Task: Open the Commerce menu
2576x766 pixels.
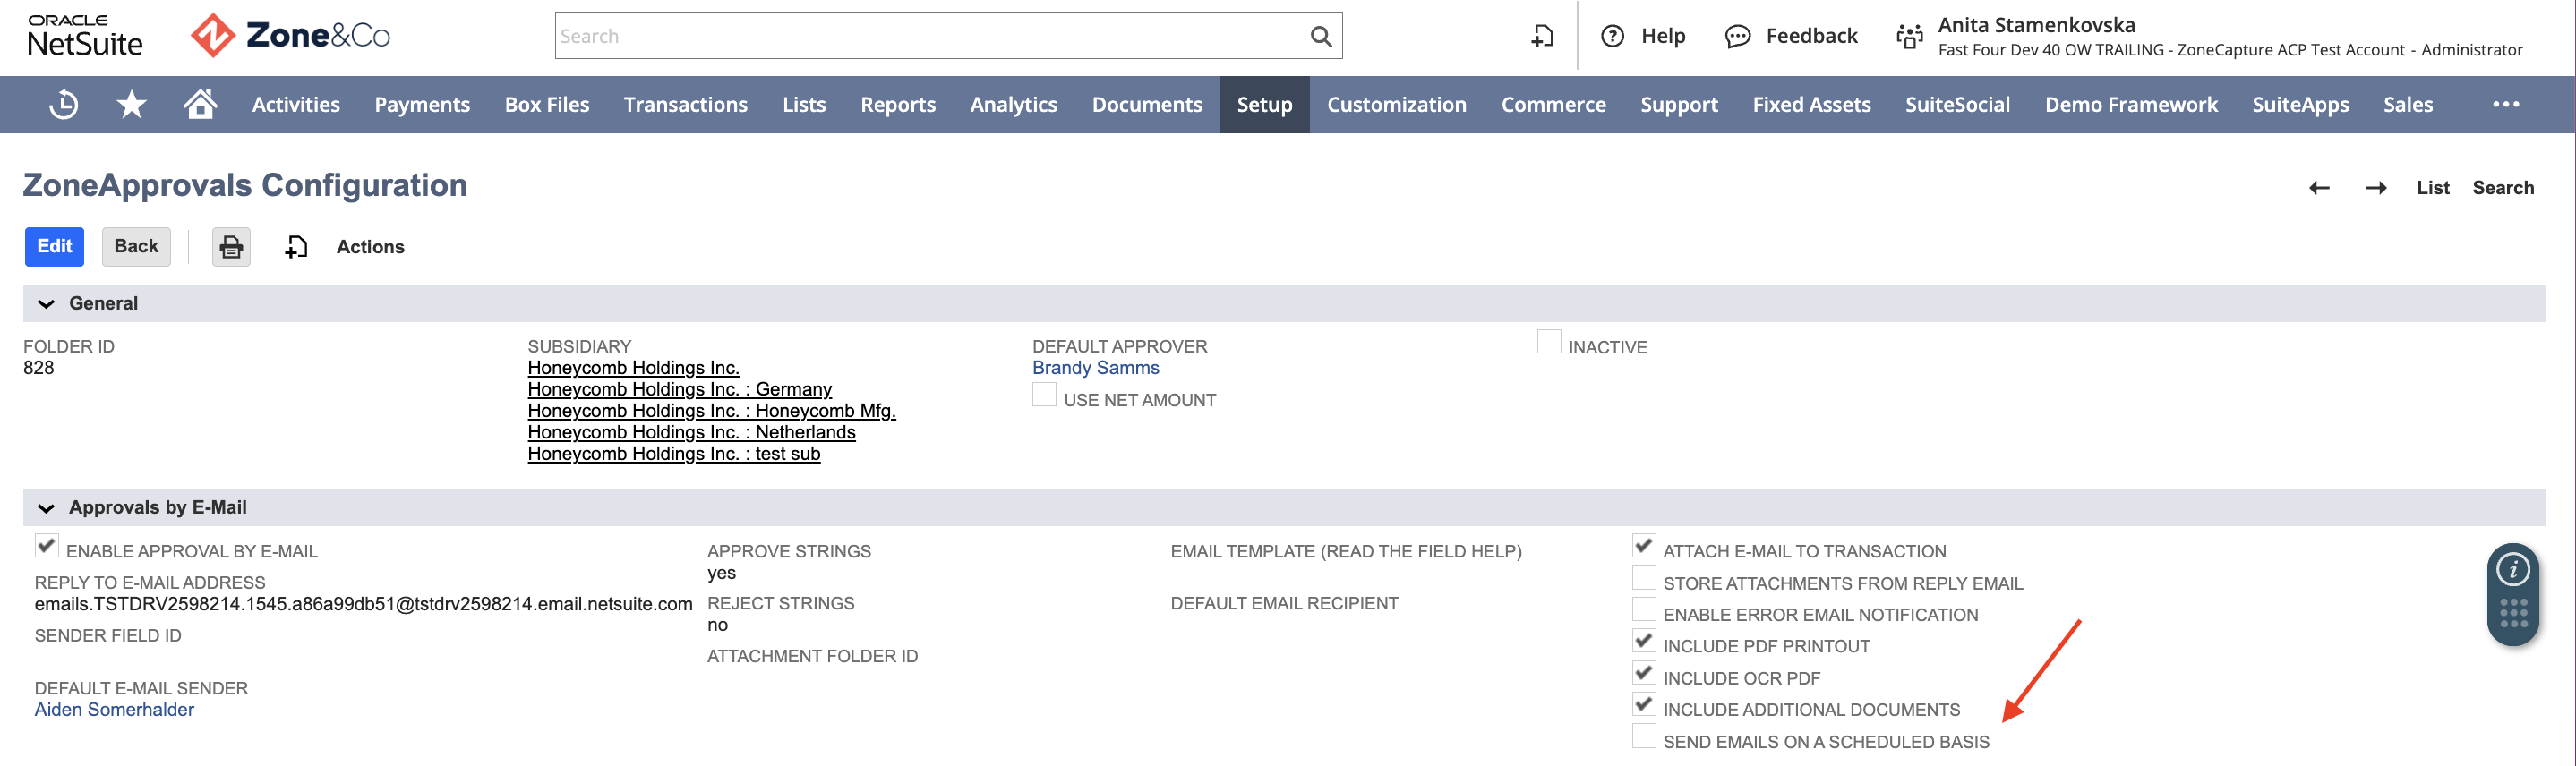Action: (x=1553, y=104)
